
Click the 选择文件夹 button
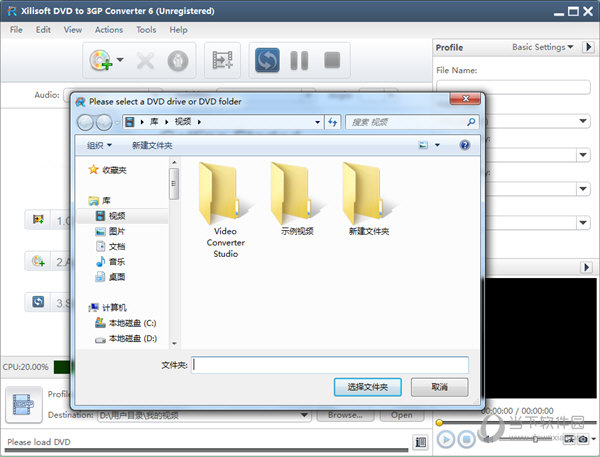coord(367,387)
